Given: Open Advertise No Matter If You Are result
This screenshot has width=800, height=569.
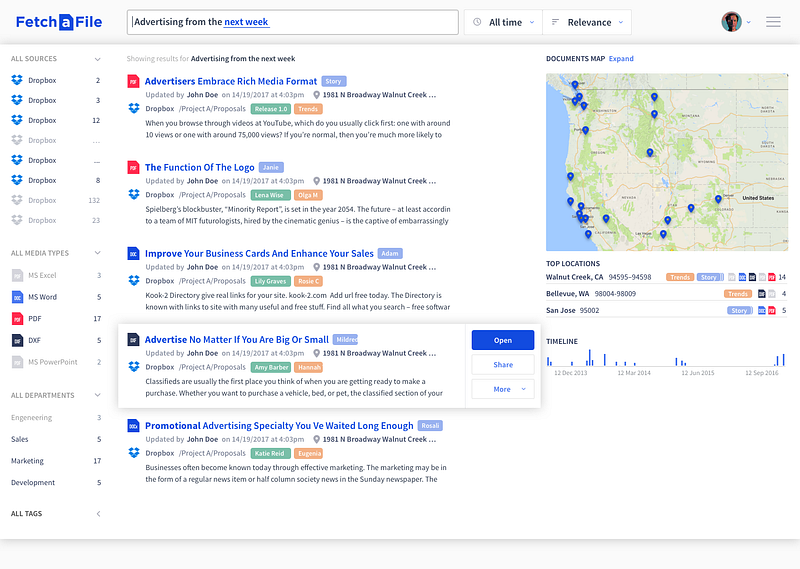Looking at the screenshot, I should coord(237,340).
